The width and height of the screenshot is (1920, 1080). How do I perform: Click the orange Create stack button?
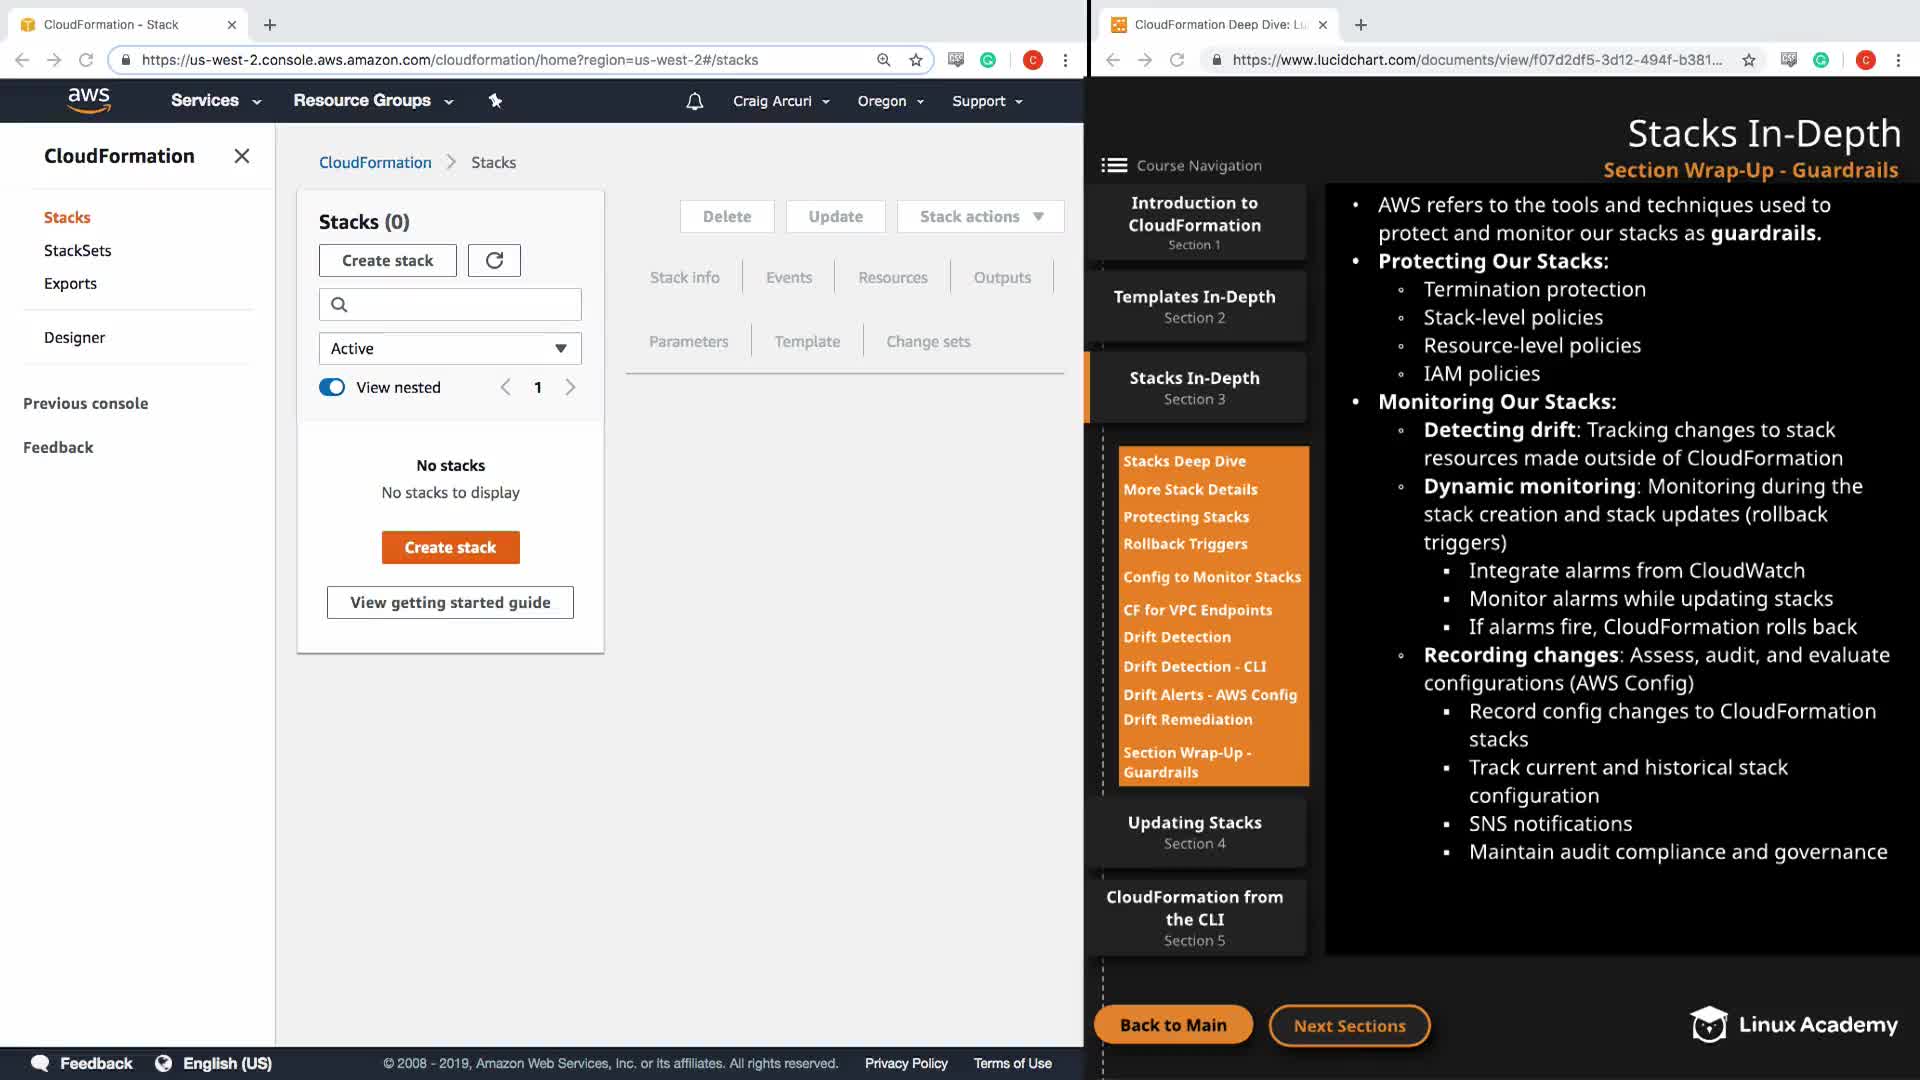(x=450, y=547)
